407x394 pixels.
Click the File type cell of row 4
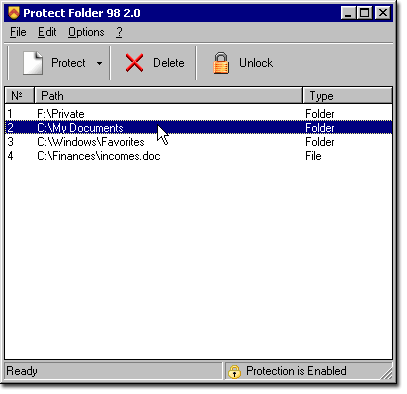[313, 156]
